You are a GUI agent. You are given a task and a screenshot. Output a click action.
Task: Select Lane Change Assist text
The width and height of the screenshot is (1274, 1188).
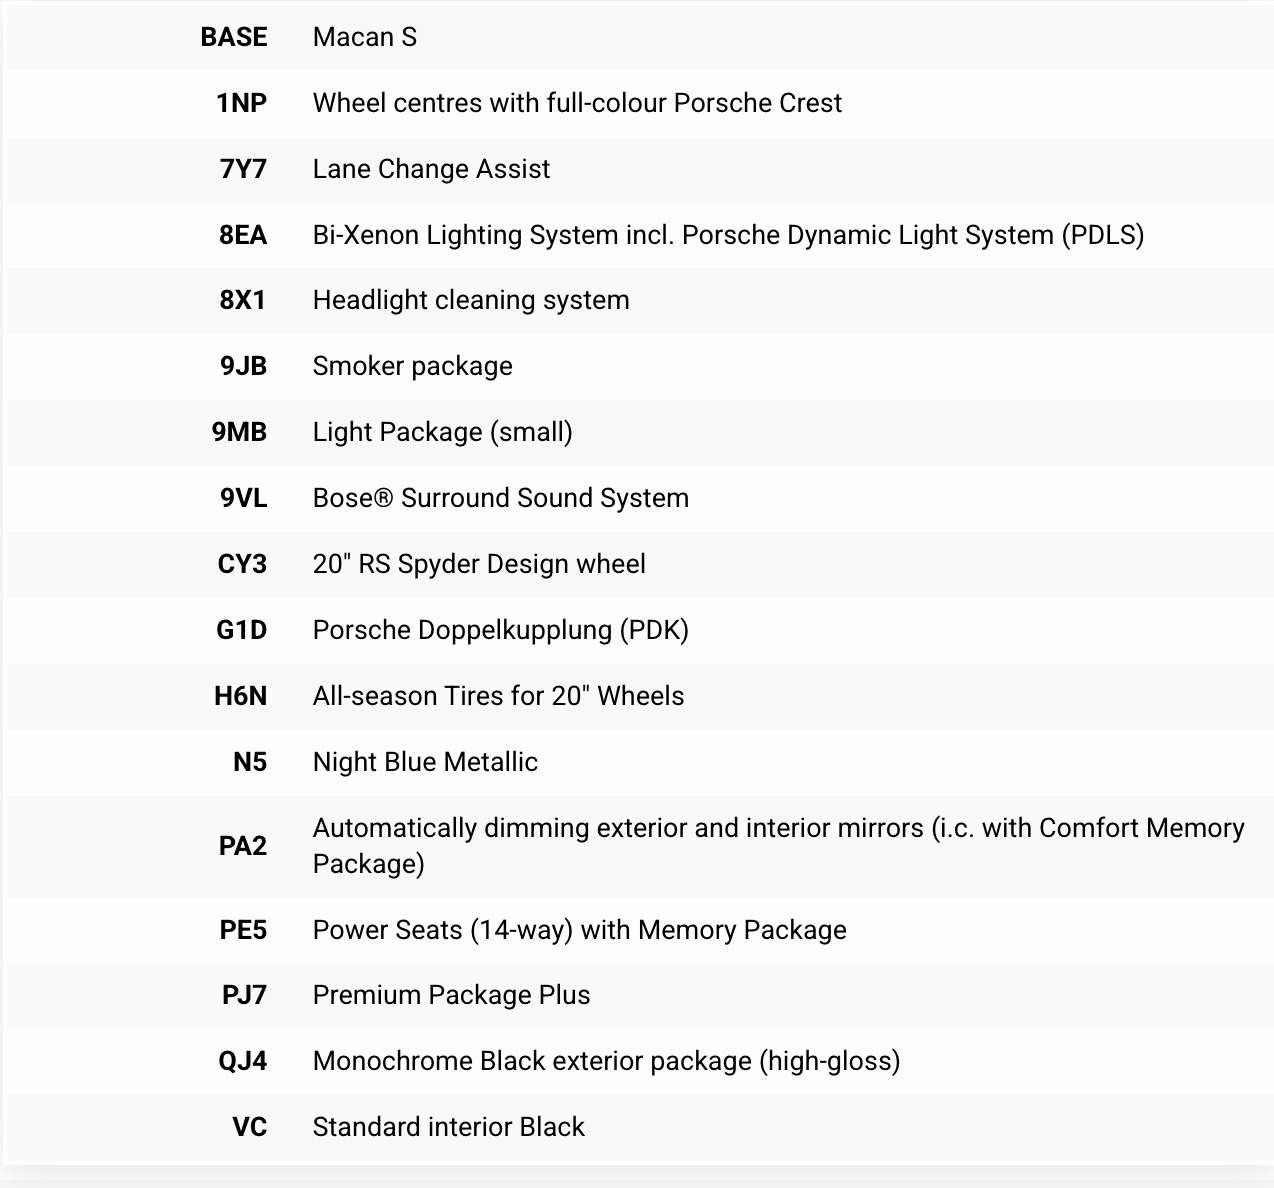pyautogui.click(x=431, y=169)
